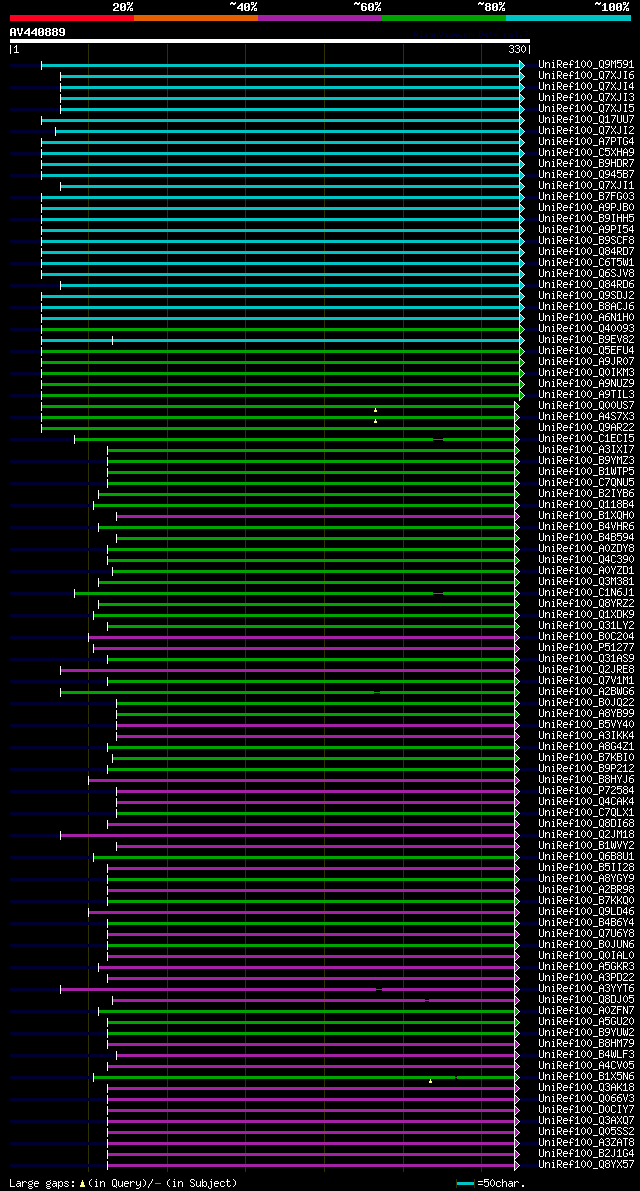Open hit UniRef100_B4VHR6
Screen dimensions: 640x1191
pyautogui.click(x=586, y=527)
